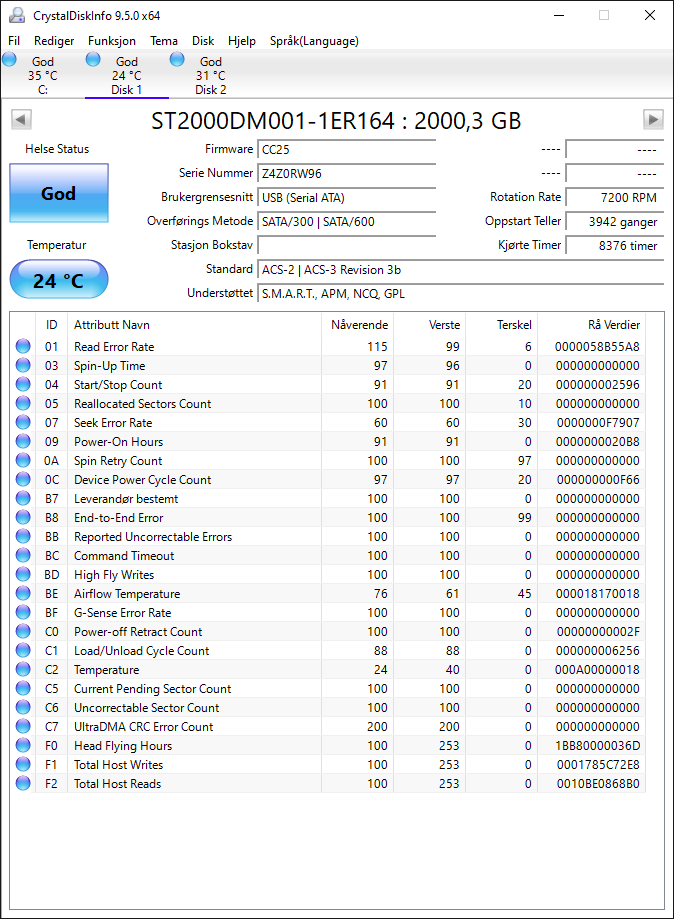
Task: Click the Rå Verdier column header
Action: pyautogui.click(x=614, y=325)
